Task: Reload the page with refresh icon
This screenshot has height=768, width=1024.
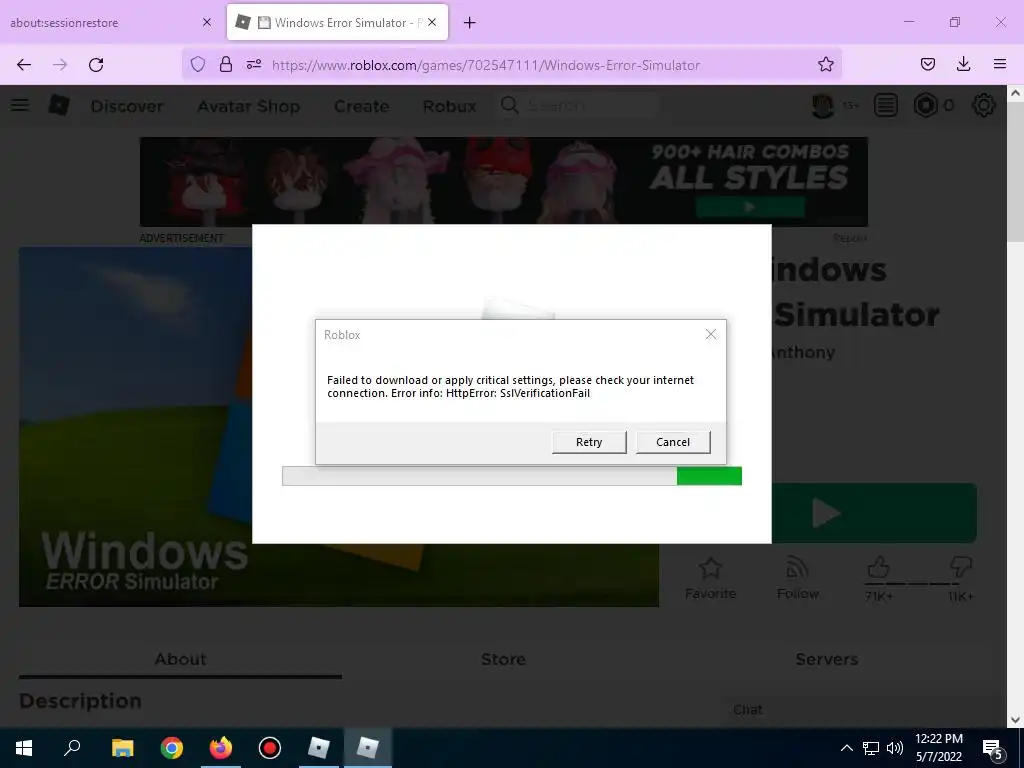Action: [x=96, y=65]
